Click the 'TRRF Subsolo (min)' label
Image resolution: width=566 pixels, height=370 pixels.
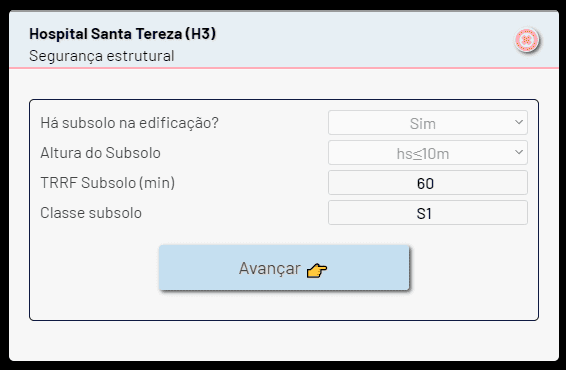(x=108, y=183)
